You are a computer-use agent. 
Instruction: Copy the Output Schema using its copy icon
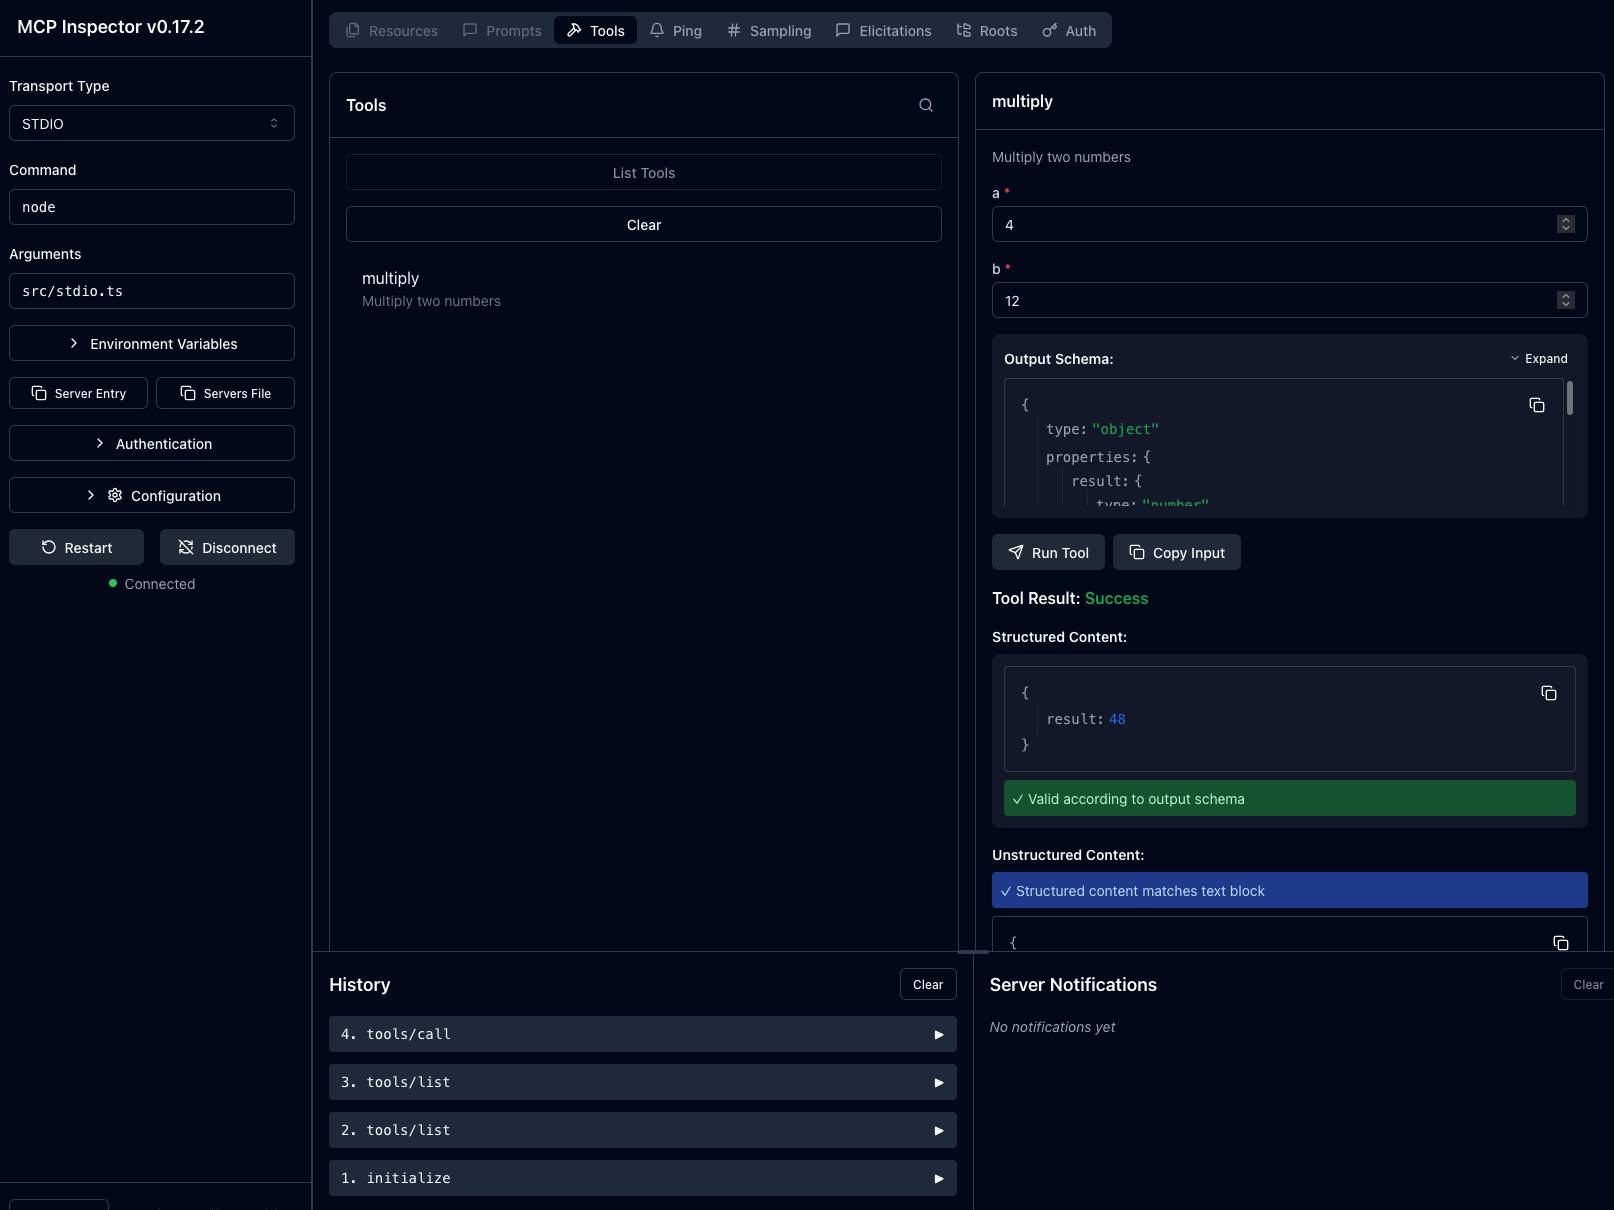1537,405
